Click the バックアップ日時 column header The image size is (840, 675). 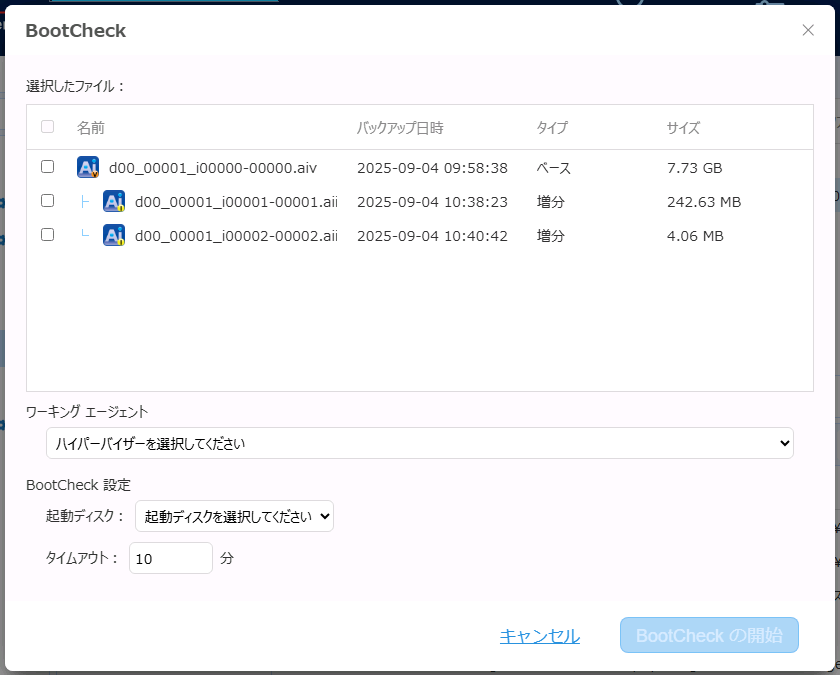[400, 128]
